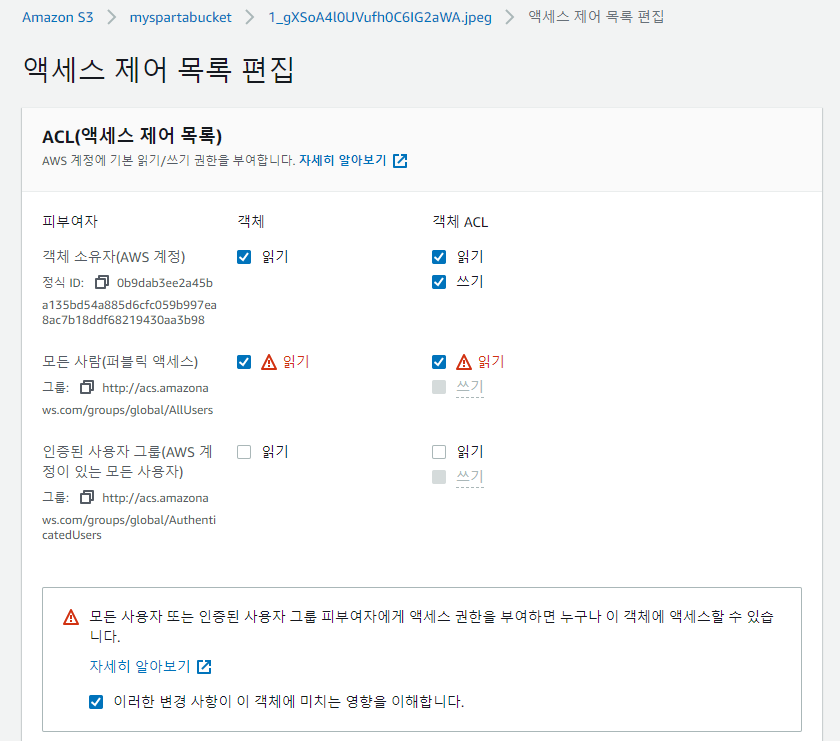Click '모든 사람(퍼블릭 액세스)' grantee label
840x741 pixels.
point(120,362)
